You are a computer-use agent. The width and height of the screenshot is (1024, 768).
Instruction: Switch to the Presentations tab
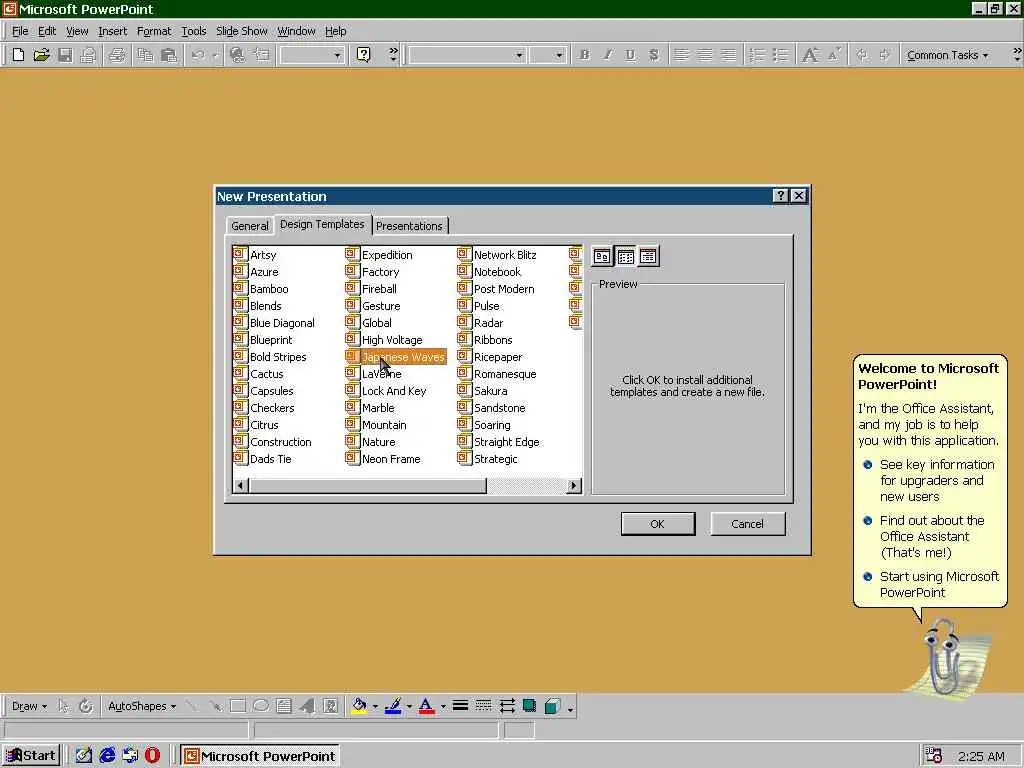409,225
